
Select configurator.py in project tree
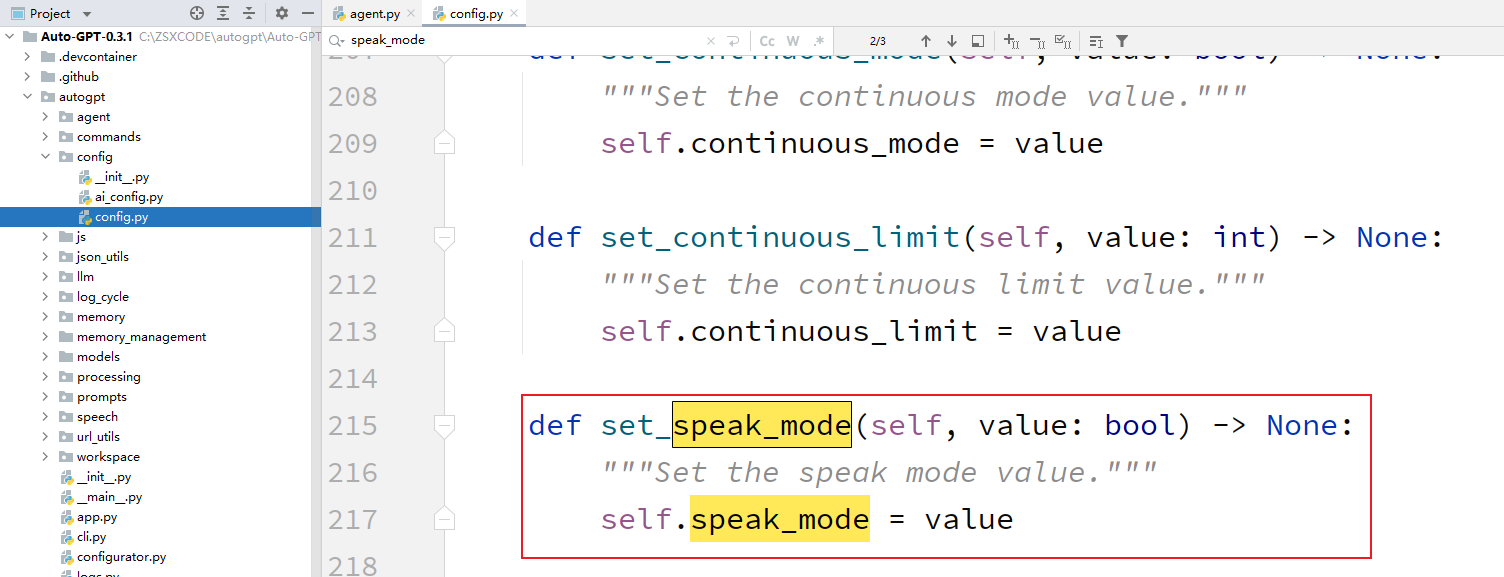121,557
